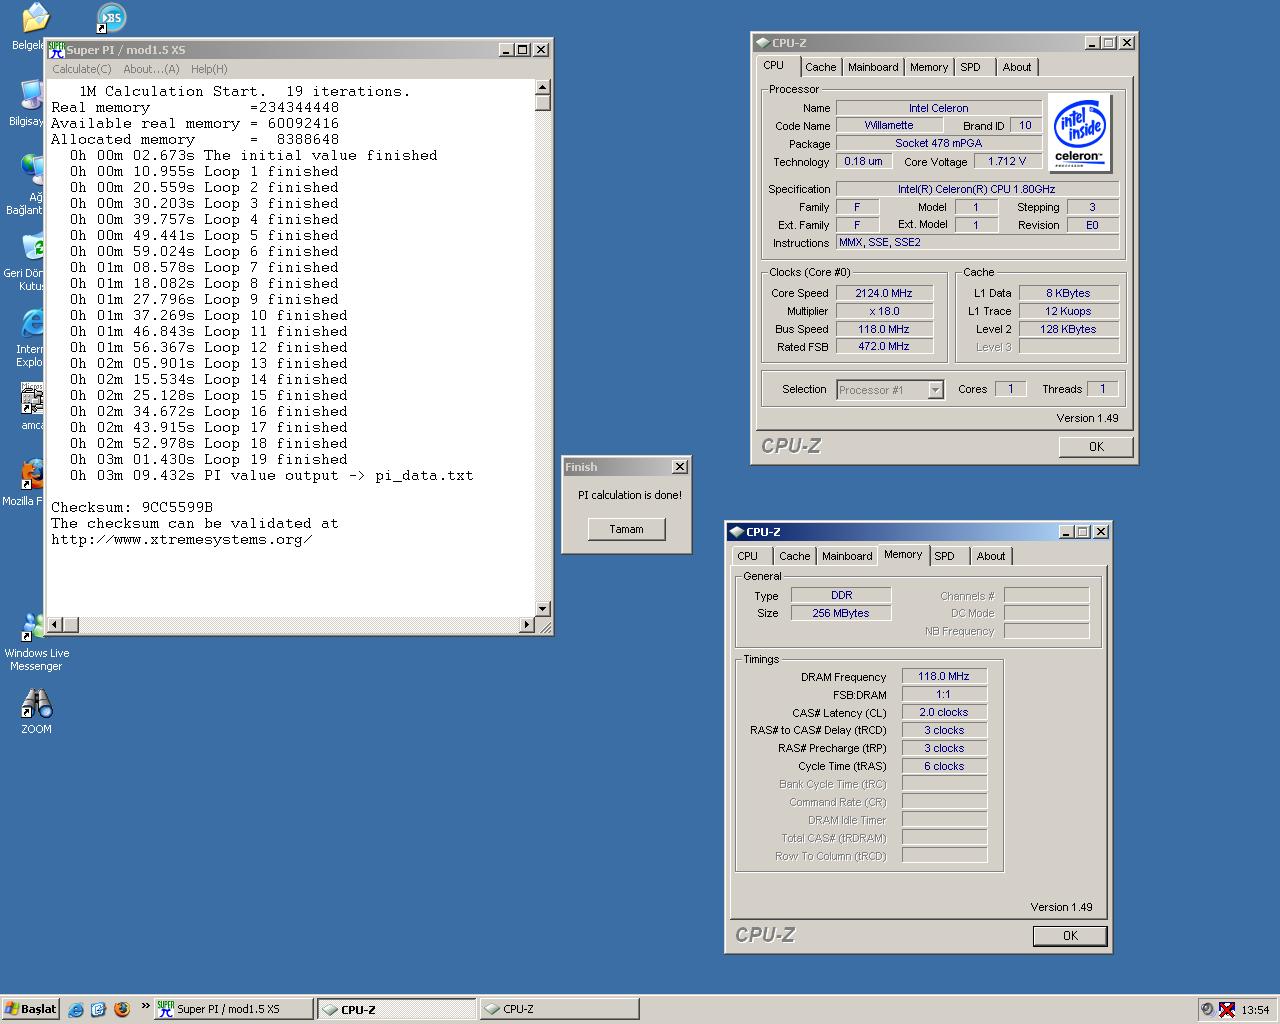Click Super PI vertical scrollbar up arrow
This screenshot has height=1024, width=1280.
pos(543,87)
